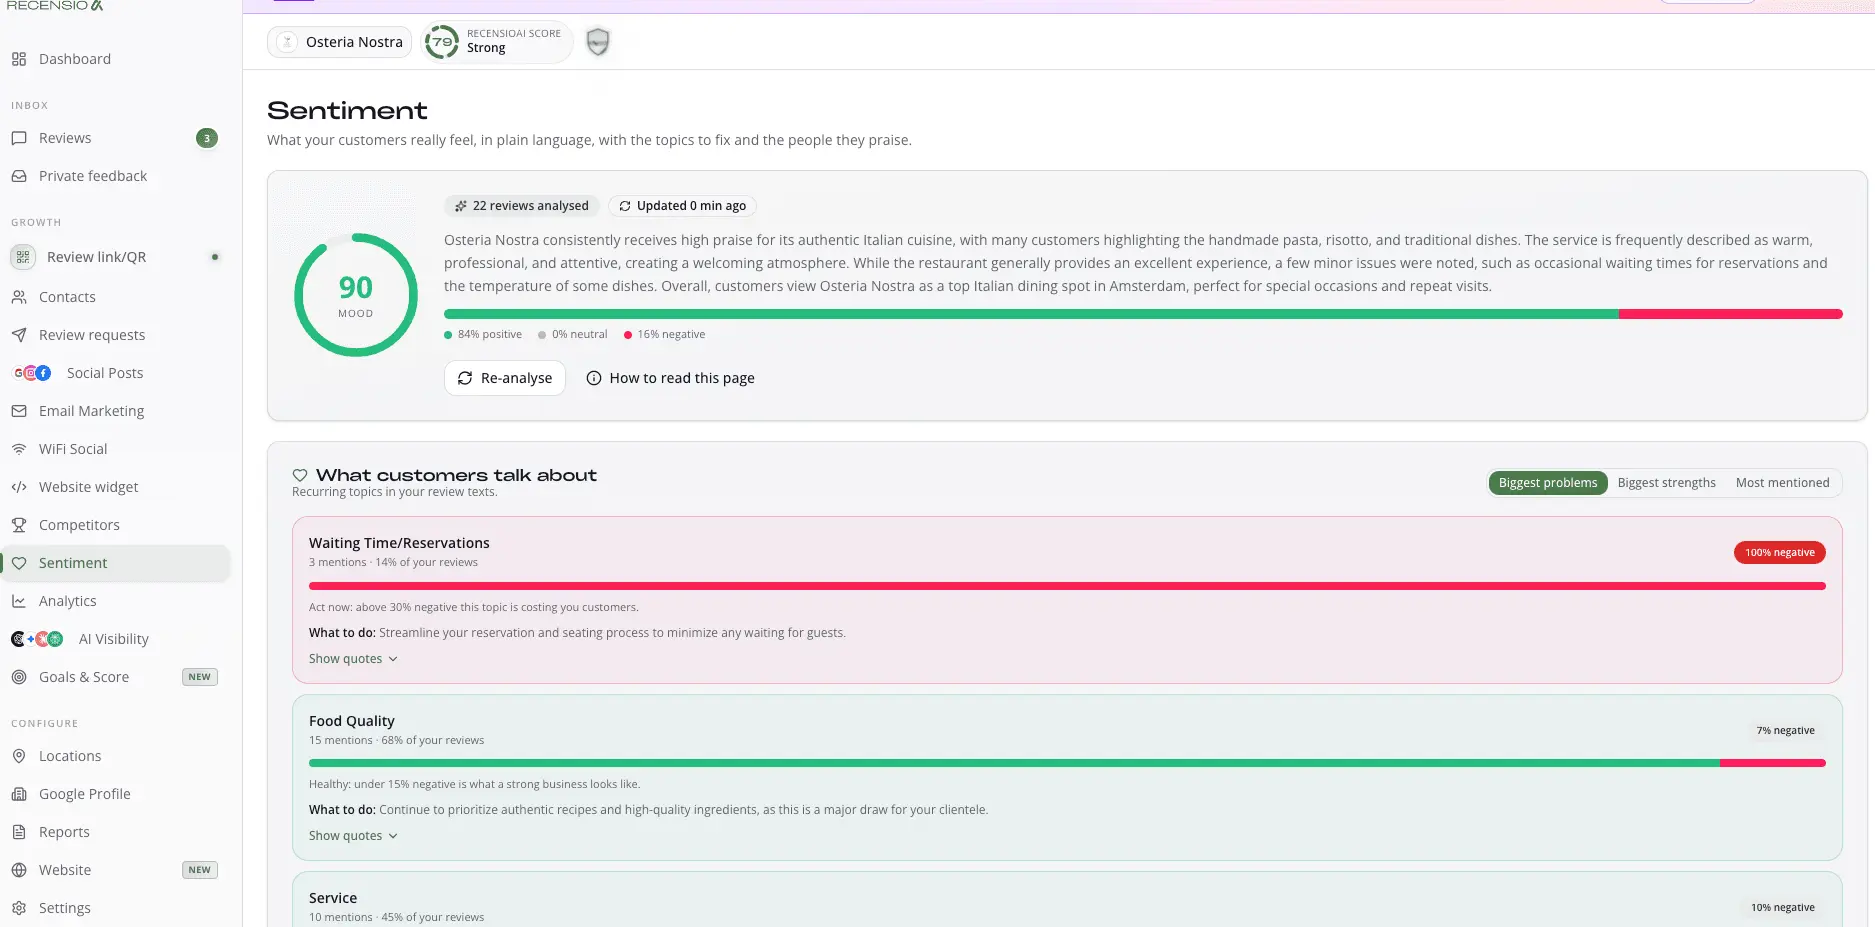
Task: Click the Private feedback inbox icon
Action: (19, 176)
